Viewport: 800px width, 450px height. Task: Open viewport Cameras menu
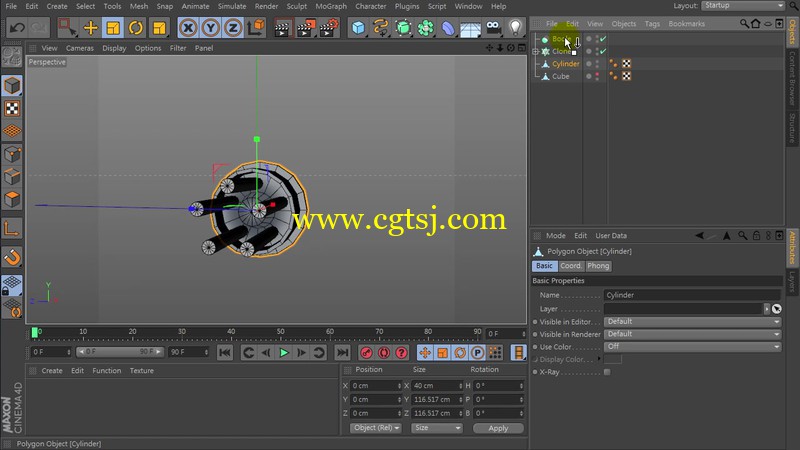(x=80, y=48)
